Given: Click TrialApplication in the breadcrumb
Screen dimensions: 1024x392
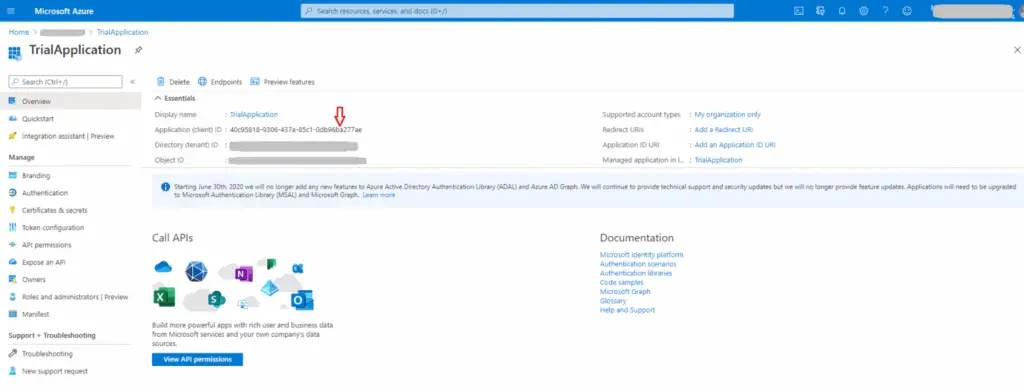Looking at the screenshot, I should coord(122,32).
